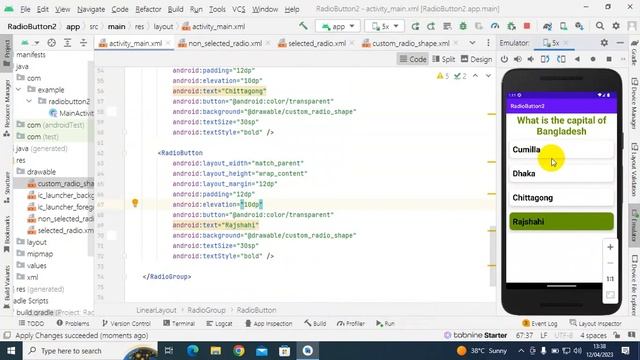Collapse all in project panel toolbar

click(x=83, y=43)
